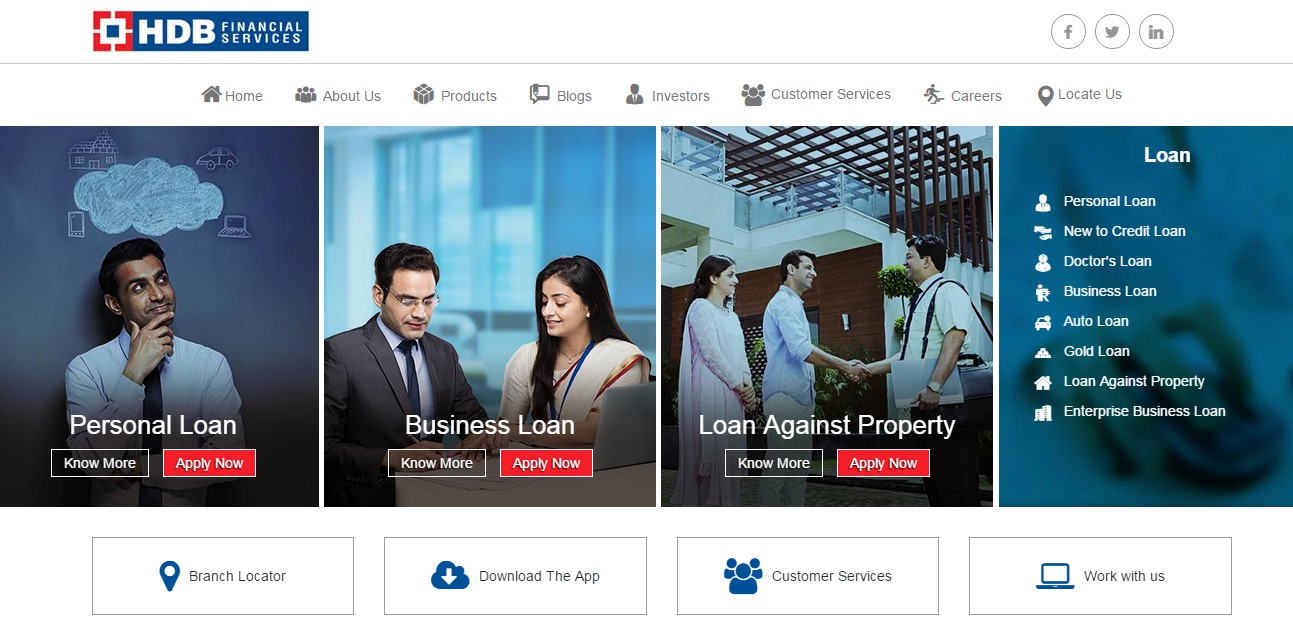
Task: Click the Work with us laptop icon
Action: [x=1055, y=576]
